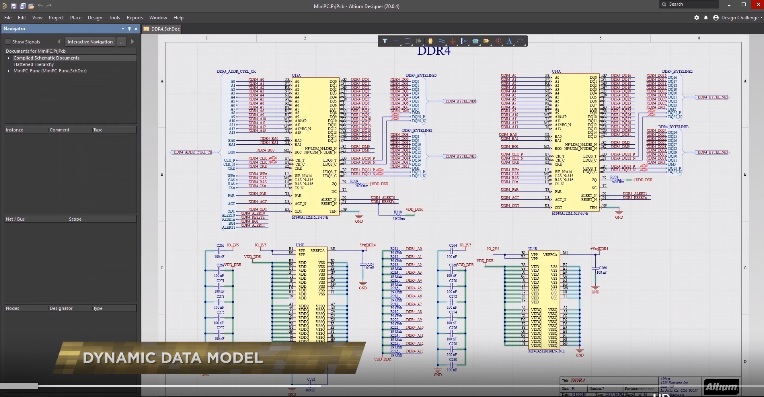Viewport: 764px width, 397px height.
Task: Click the Interactive Navigation button
Action: tap(90, 42)
